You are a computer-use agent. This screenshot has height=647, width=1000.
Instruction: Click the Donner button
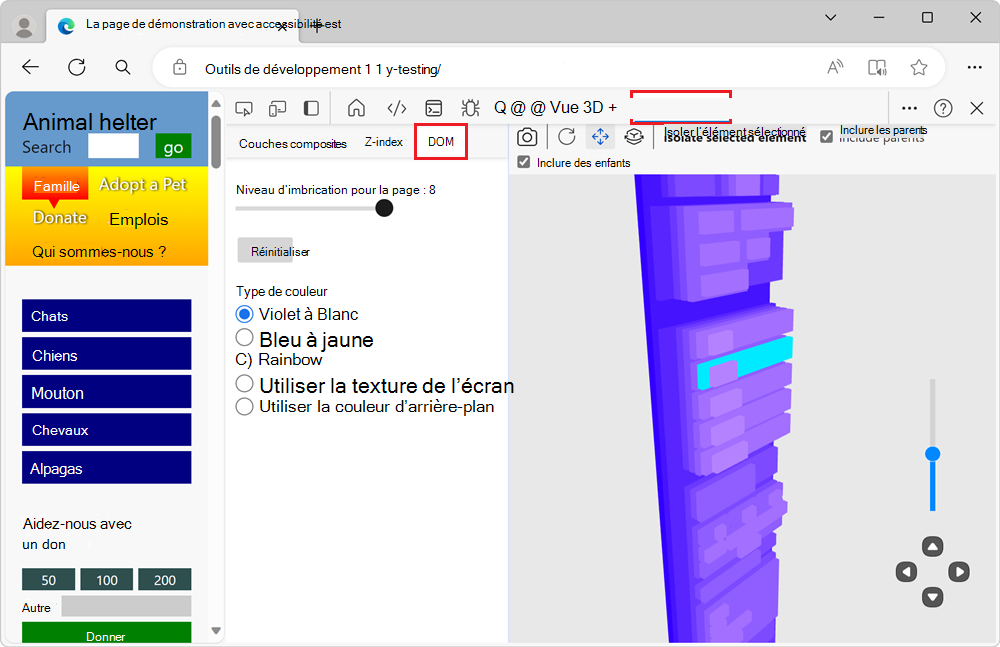pyautogui.click(x=107, y=634)
